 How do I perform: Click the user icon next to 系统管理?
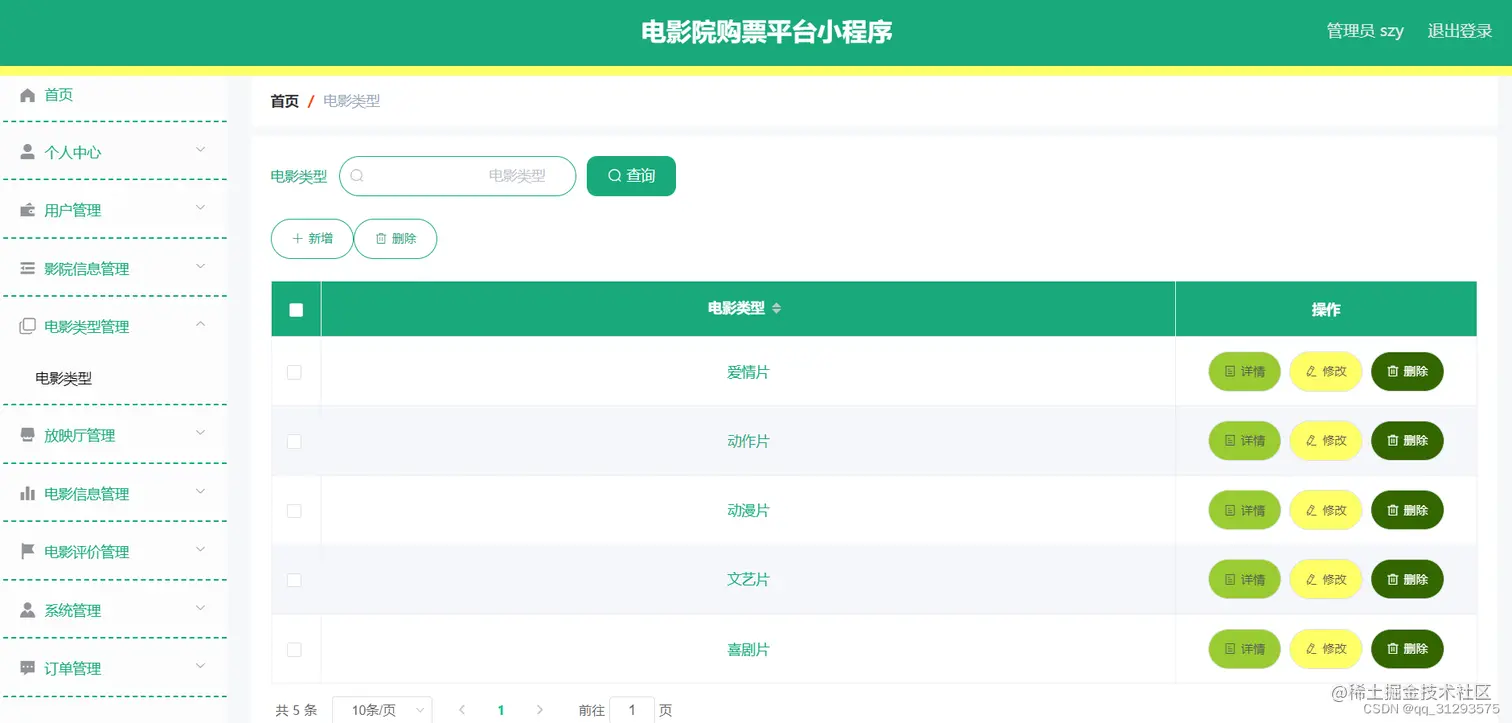(28, 611)
